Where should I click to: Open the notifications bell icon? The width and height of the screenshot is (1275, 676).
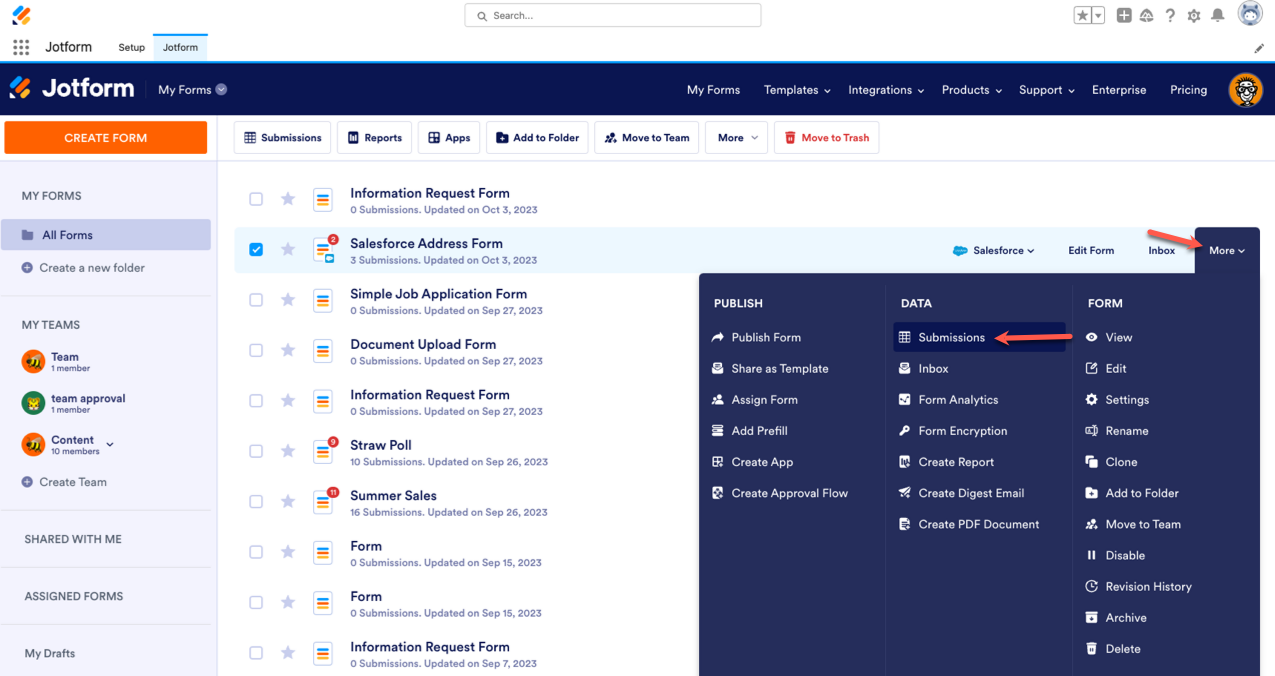[1218, 15]
